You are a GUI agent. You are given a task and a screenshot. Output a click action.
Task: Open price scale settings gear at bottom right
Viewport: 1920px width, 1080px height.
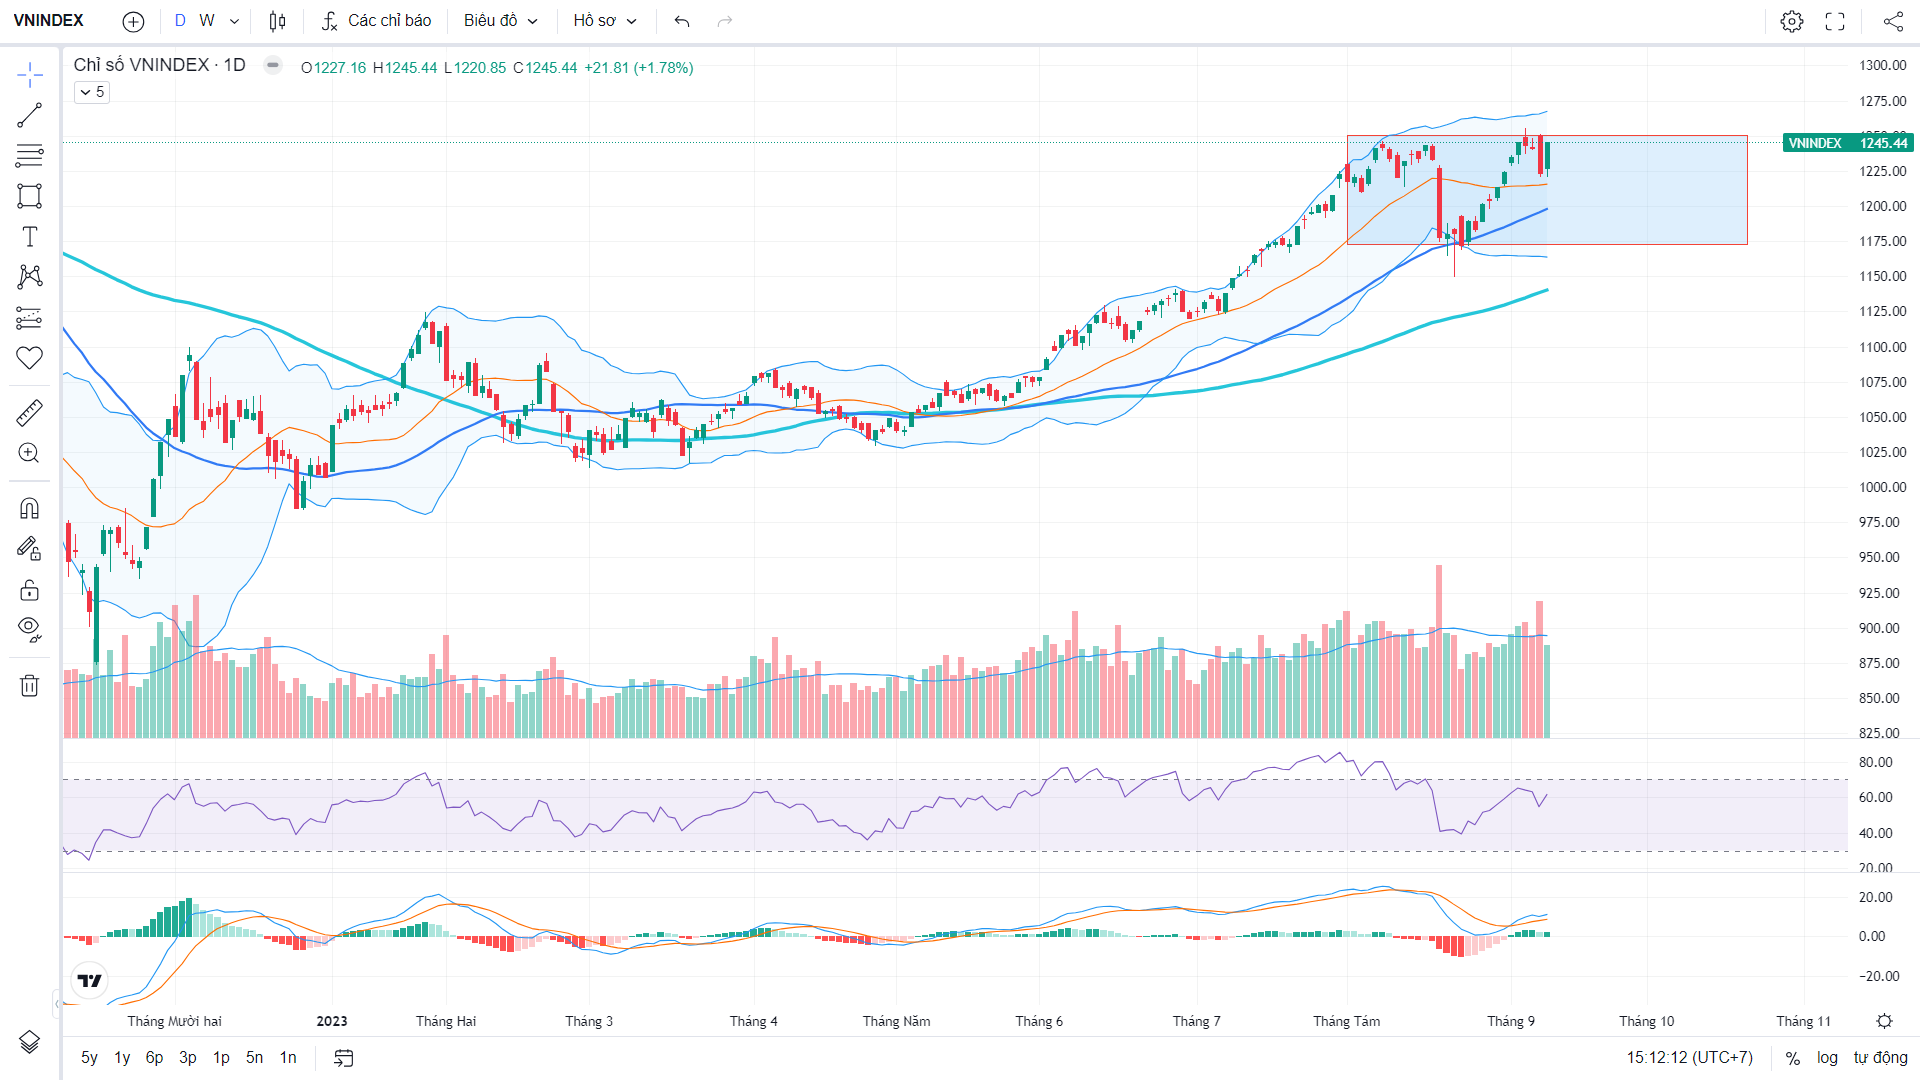pos(1885,1021)
